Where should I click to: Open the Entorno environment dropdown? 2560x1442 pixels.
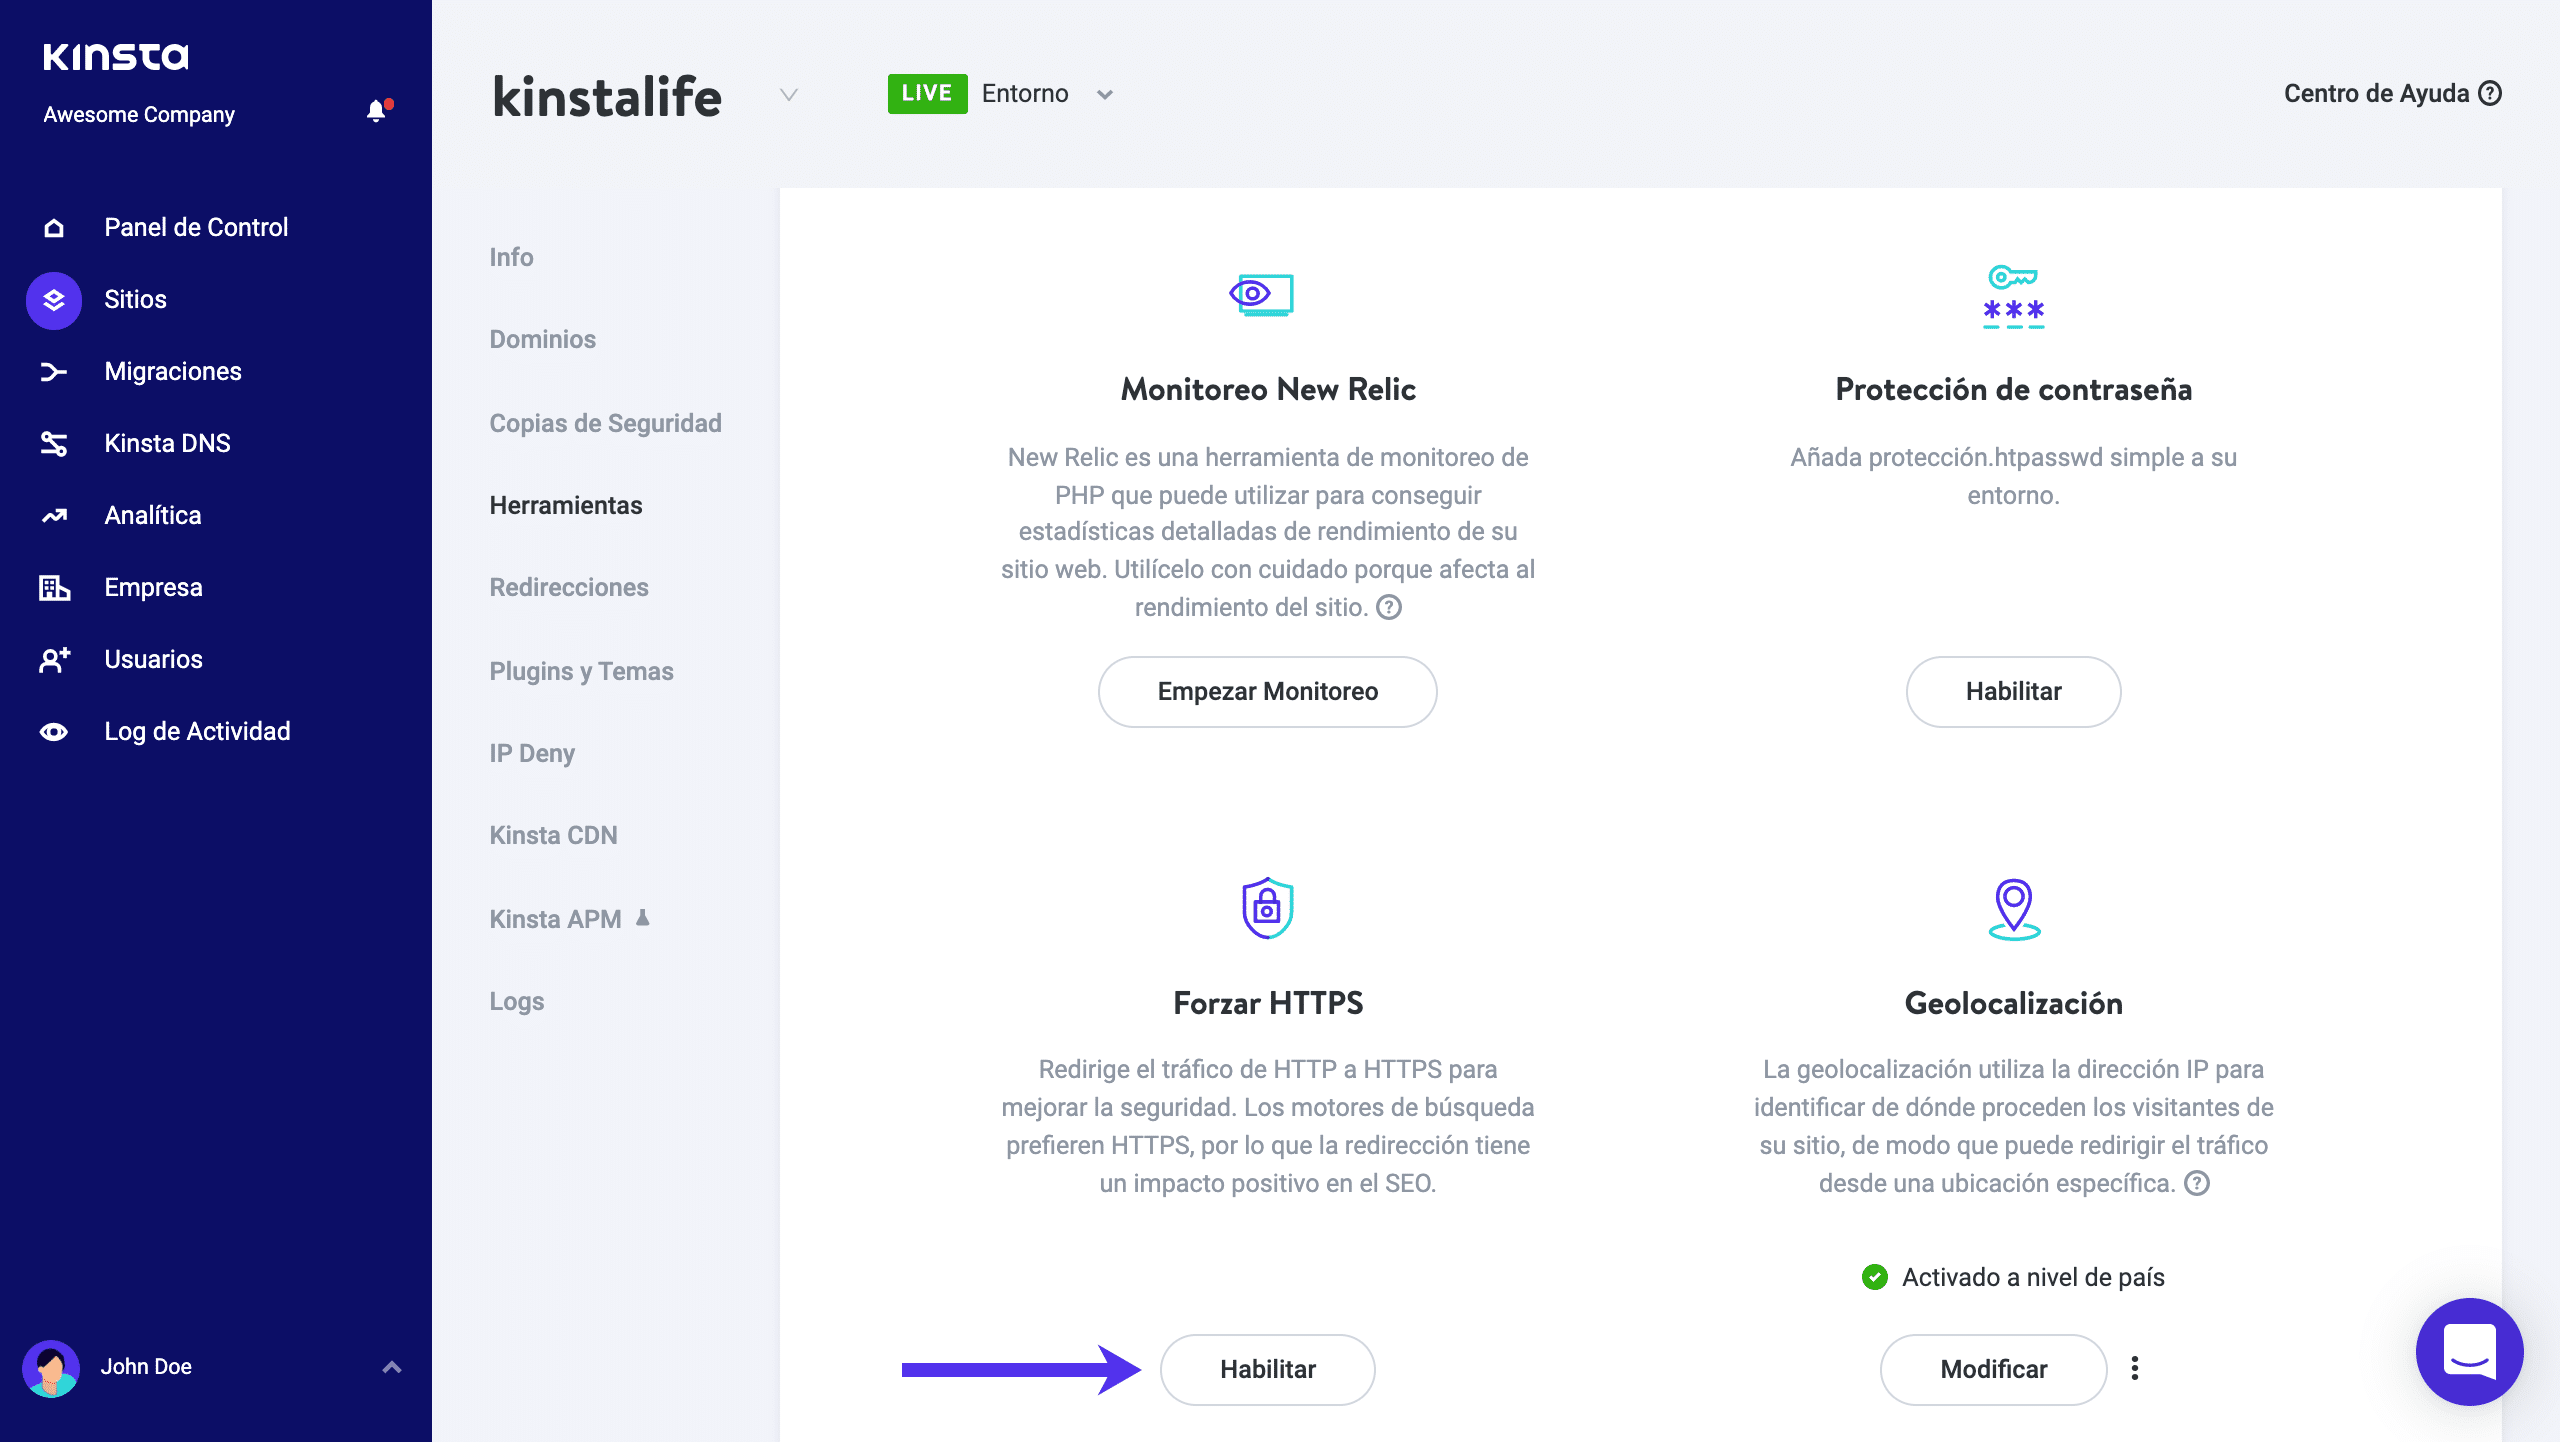pyautogui.click(x=1104, y=95)
